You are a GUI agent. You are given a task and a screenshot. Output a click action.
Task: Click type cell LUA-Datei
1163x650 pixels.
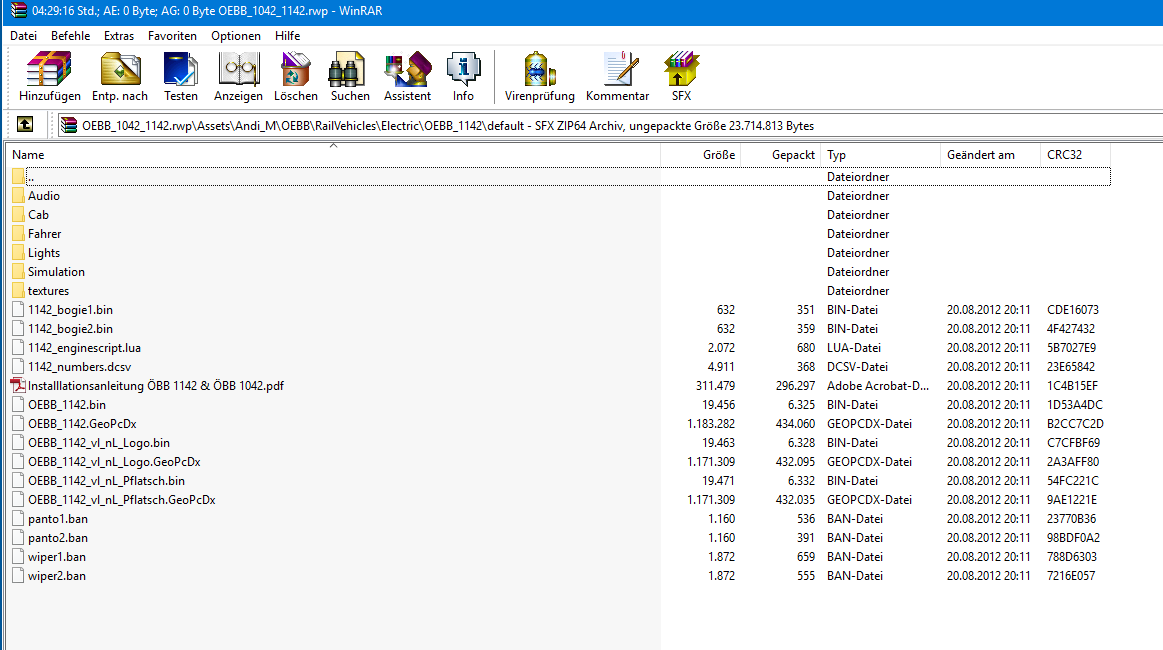(854, 348)
